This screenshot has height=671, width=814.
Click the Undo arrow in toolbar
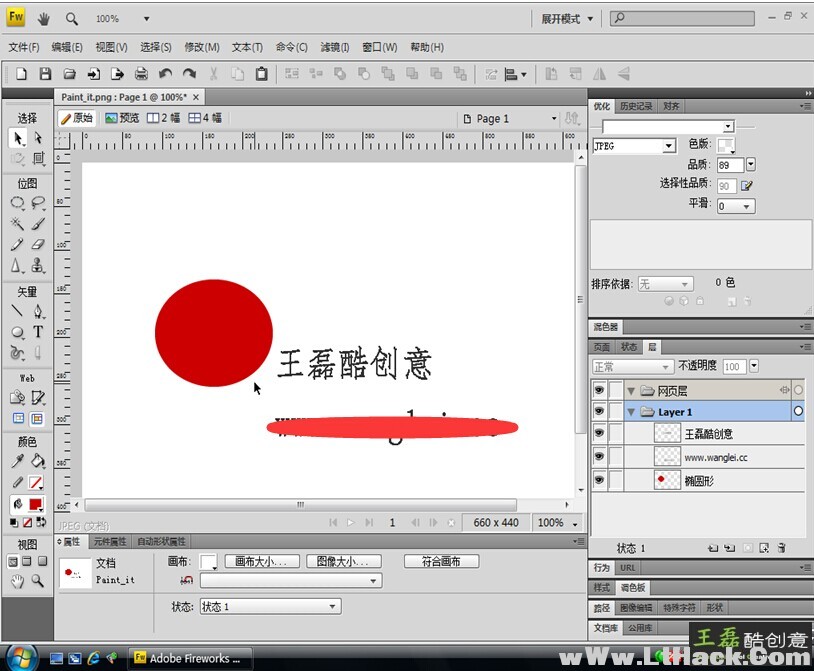coord(165,74)
